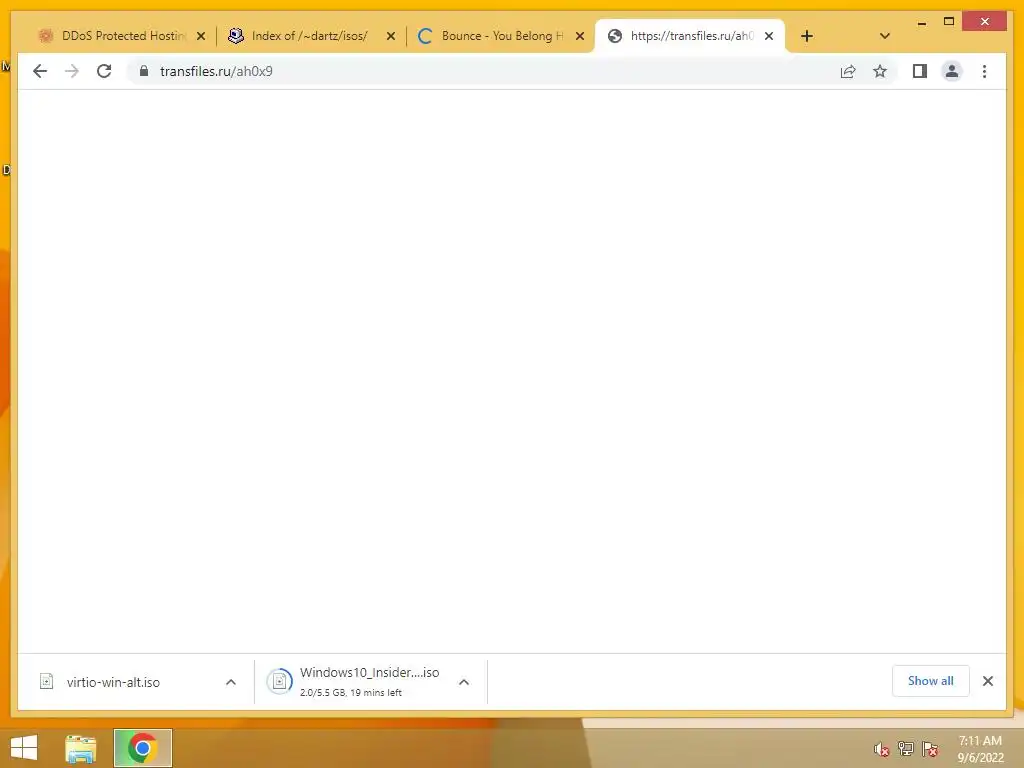The width and height of the screenshot is (1024, 768).
Task: Open the Chrome side panel
Action: (920, 71)
